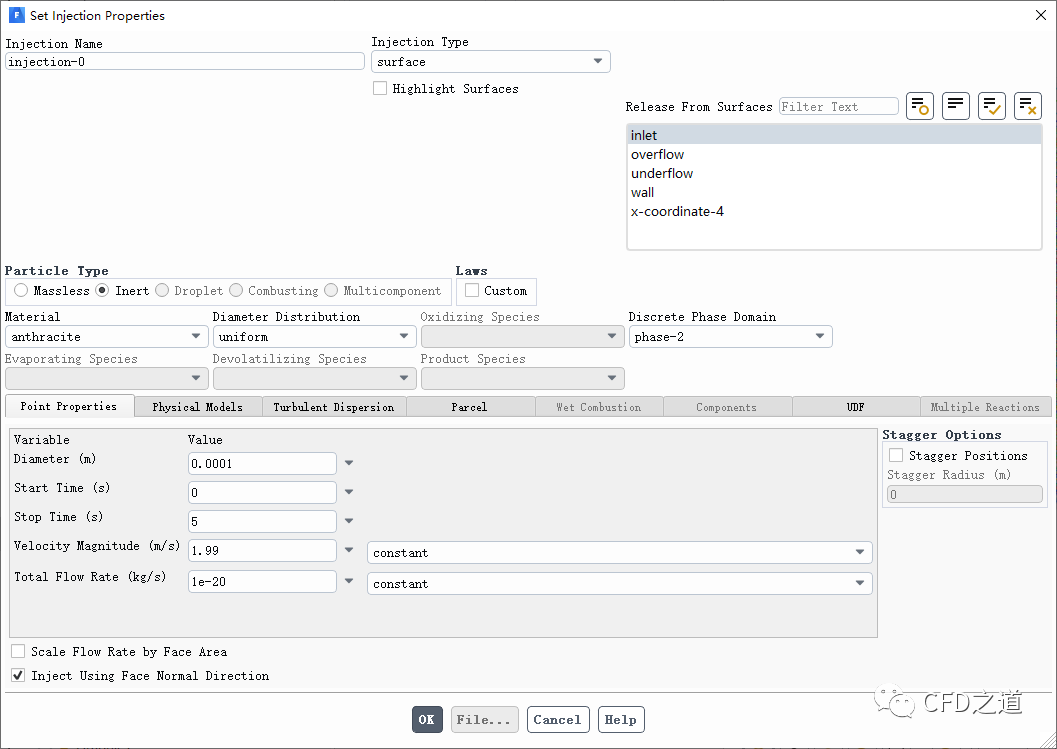Uncheck Inject Using Face Normal Direction

(18, 676)
